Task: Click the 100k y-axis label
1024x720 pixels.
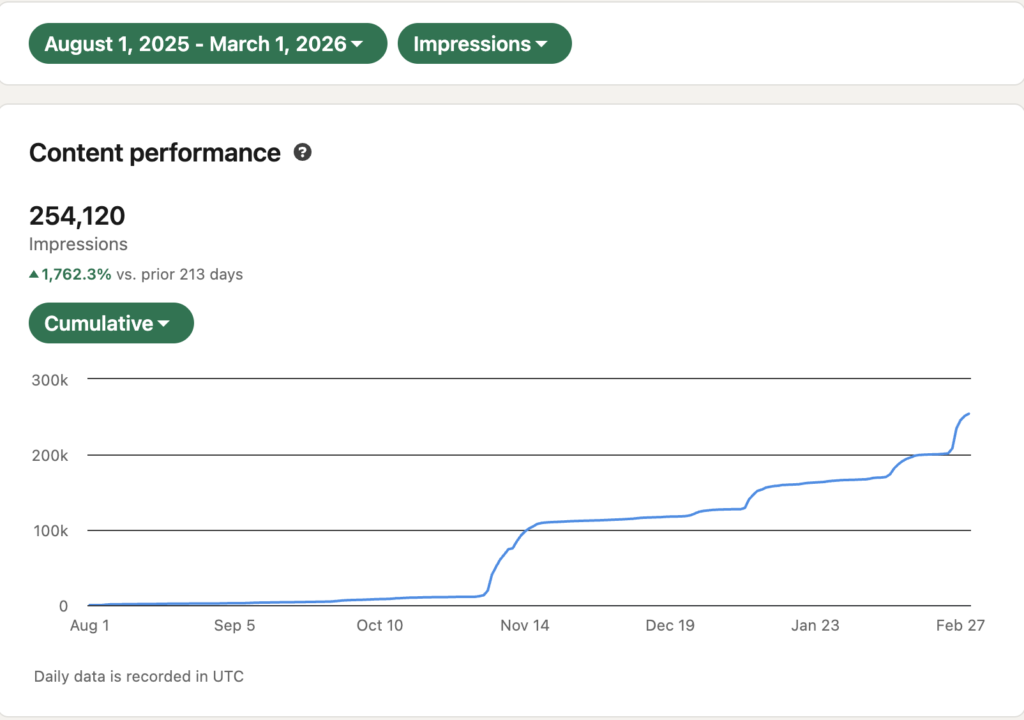Action: pyautogui.click(x=49, y=530)
